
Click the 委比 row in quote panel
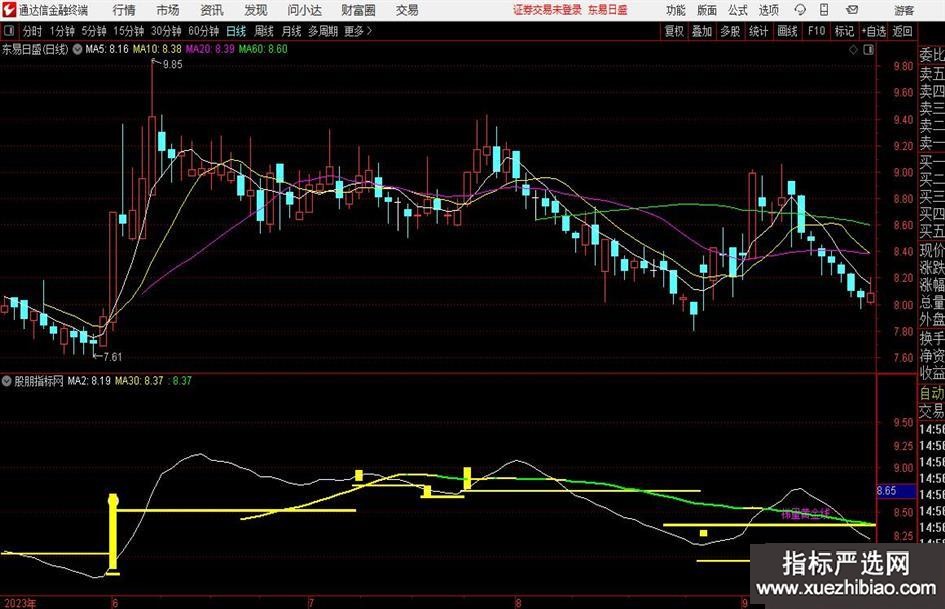[x=932, y=55]
